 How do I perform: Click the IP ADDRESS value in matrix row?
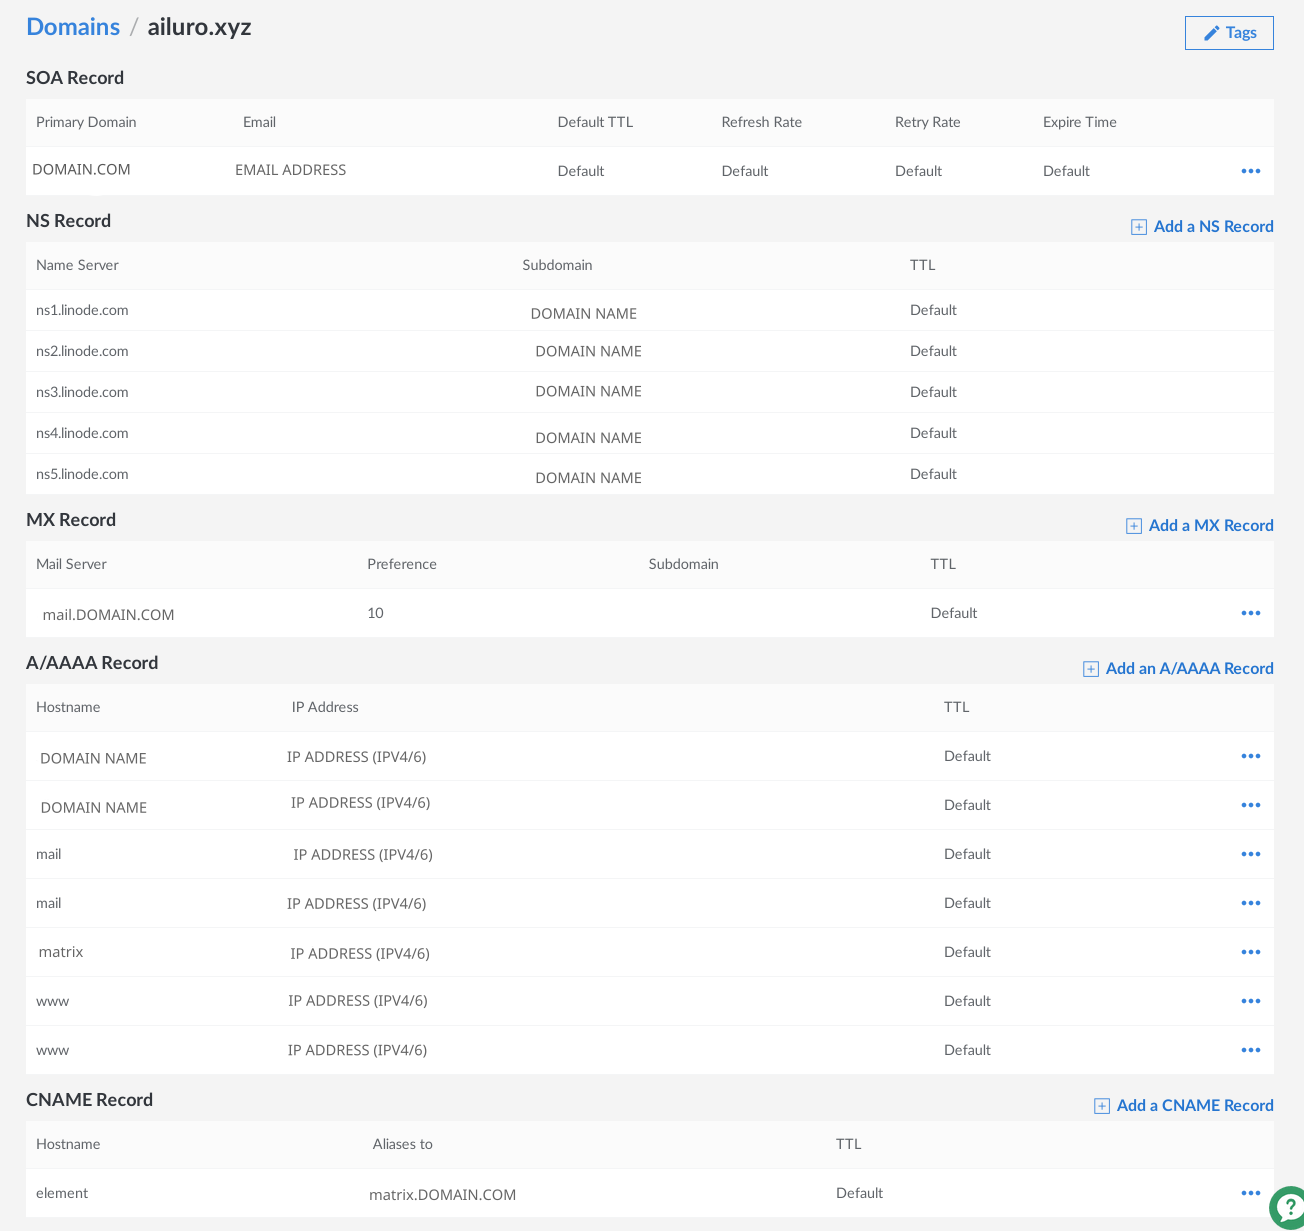pyautogui.click(x=360, y=954)
